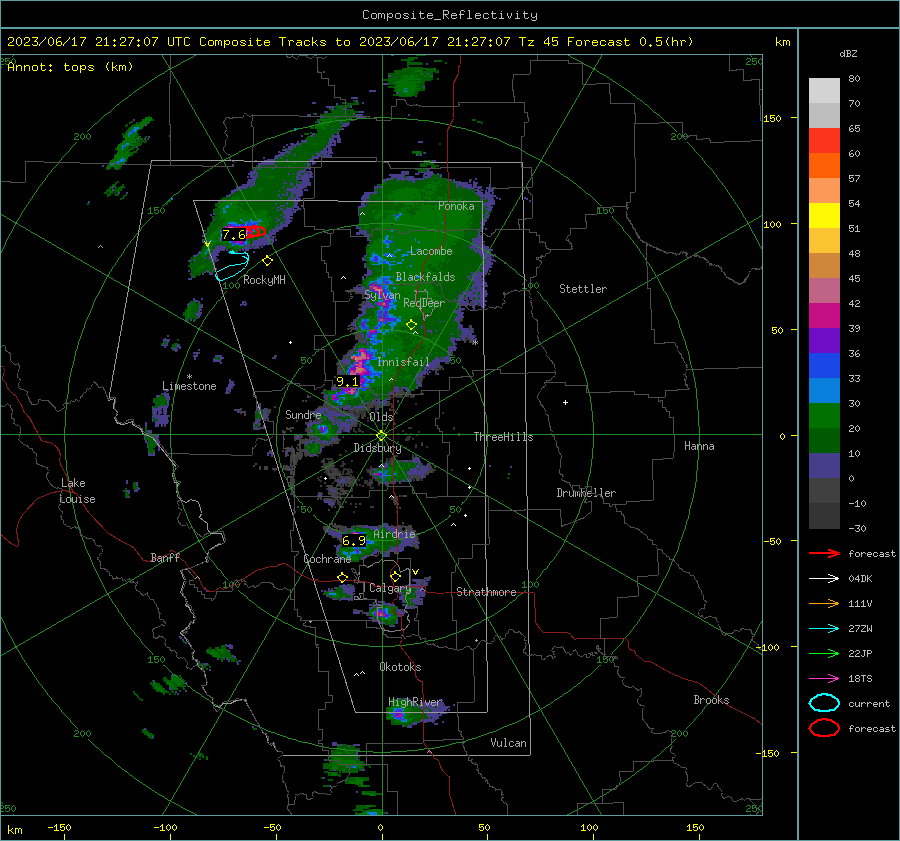This screenshot has width=900, height=841.
Task: Click the yellow diamond marker beside RockyMH
Action: point(267,261)
